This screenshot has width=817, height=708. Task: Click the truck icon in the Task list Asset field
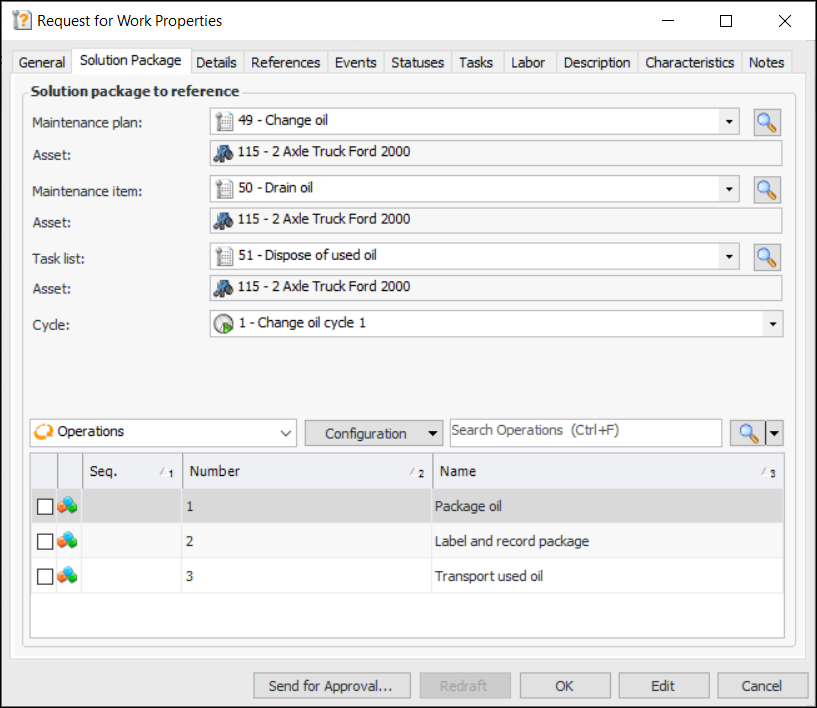coord(224,288)
